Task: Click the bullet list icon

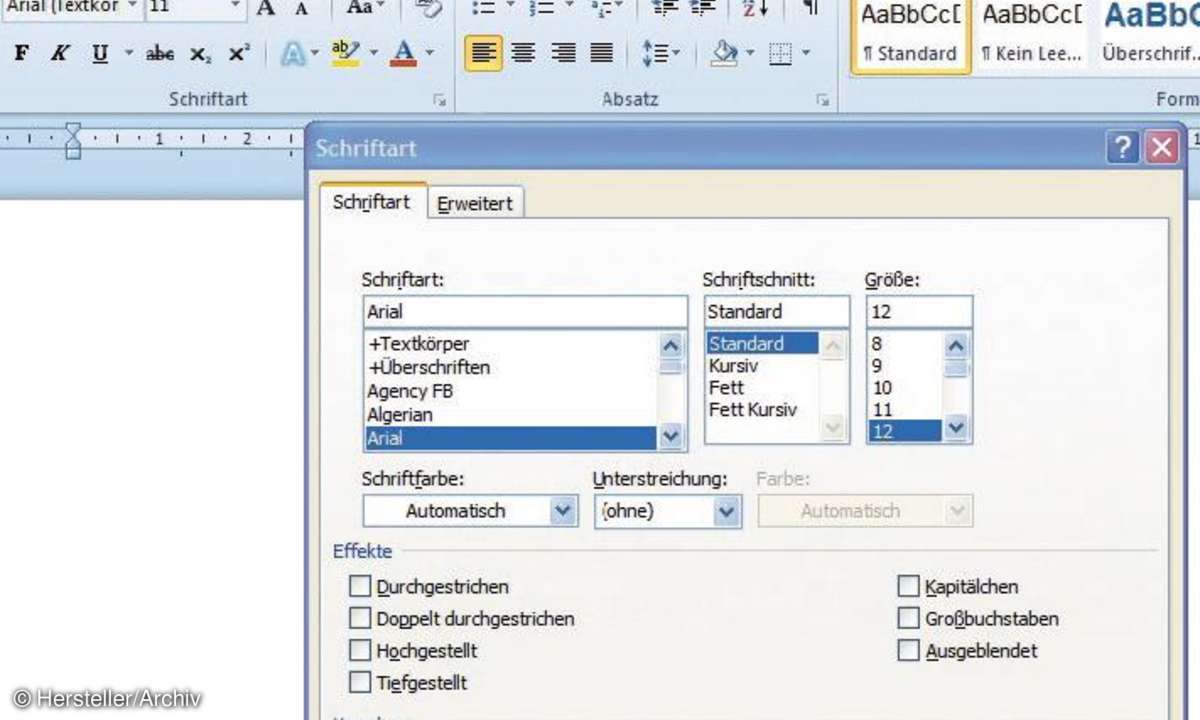Action: (482, 8)
